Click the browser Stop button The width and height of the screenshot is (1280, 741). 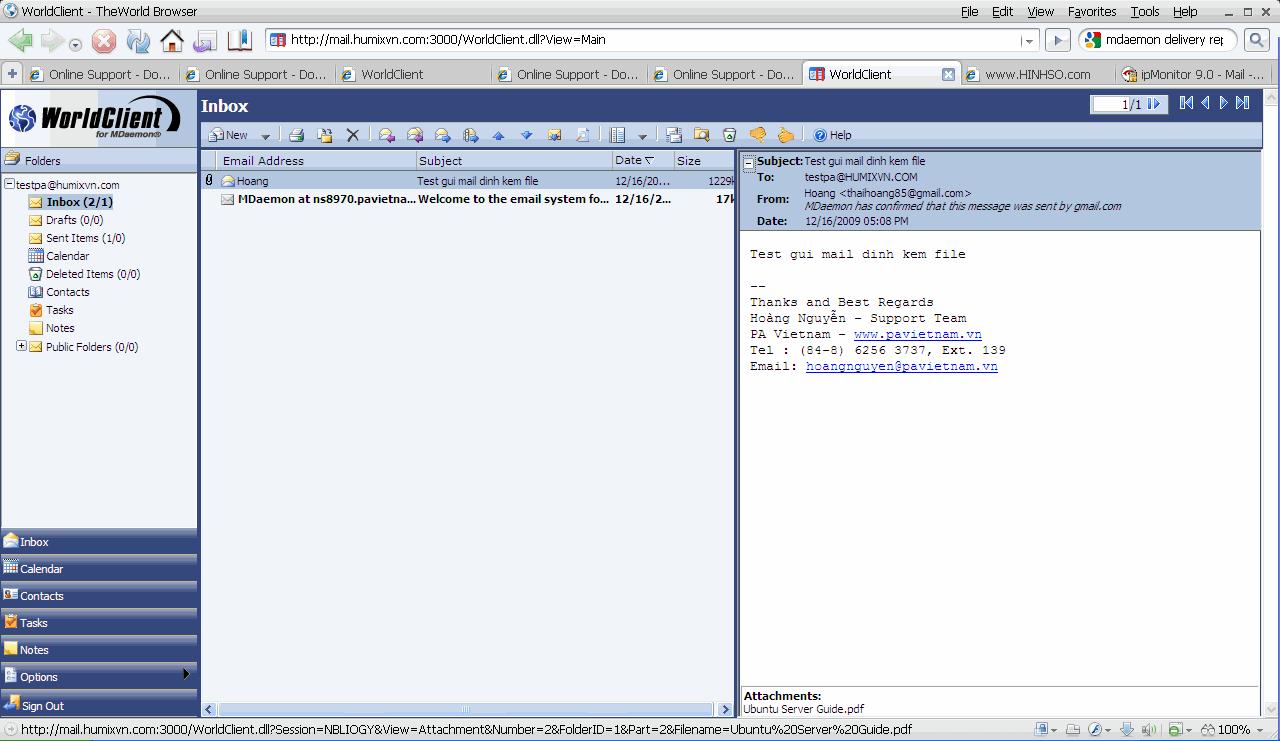point(104,41)
